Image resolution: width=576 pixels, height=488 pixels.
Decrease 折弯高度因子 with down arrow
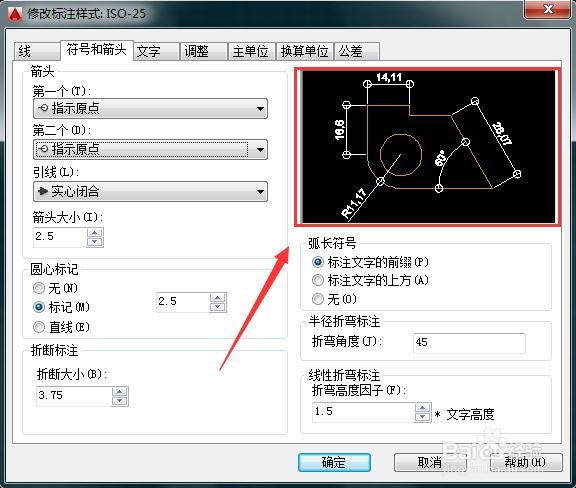[423, 417]
